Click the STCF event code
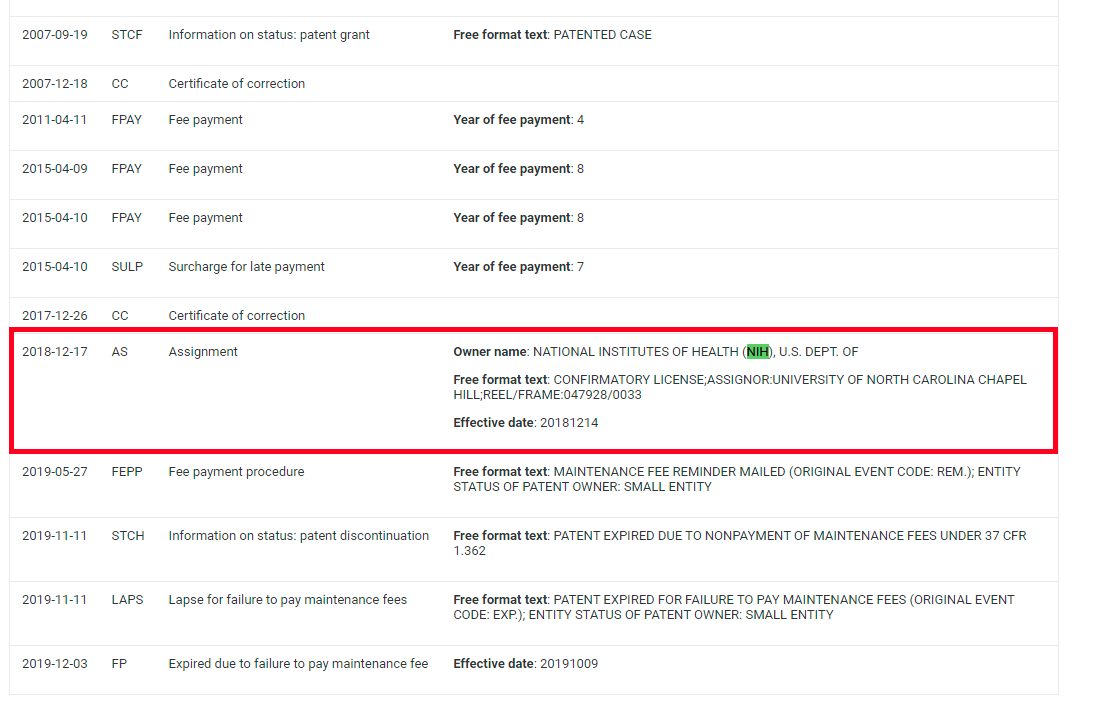The width and height of the screenshot is (1101, 701). (127, 34)
